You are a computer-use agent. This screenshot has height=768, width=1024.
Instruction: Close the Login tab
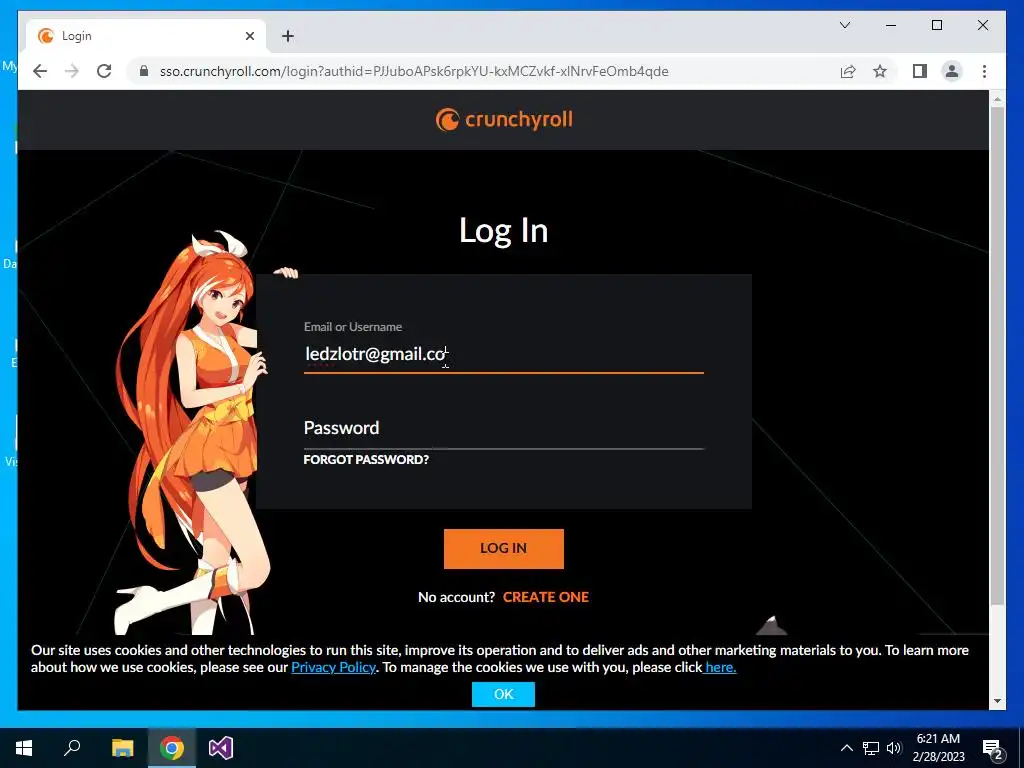249,36
